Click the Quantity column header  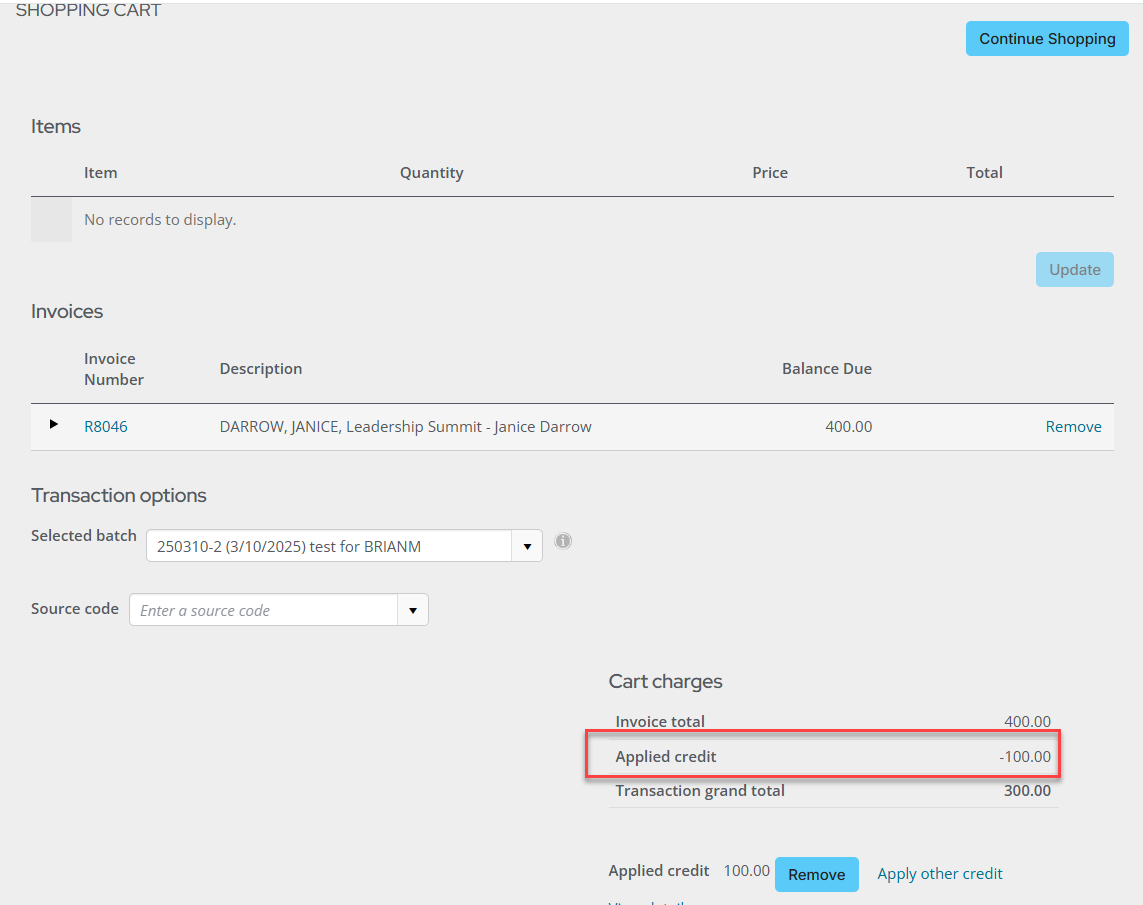[x=431, y=173]
